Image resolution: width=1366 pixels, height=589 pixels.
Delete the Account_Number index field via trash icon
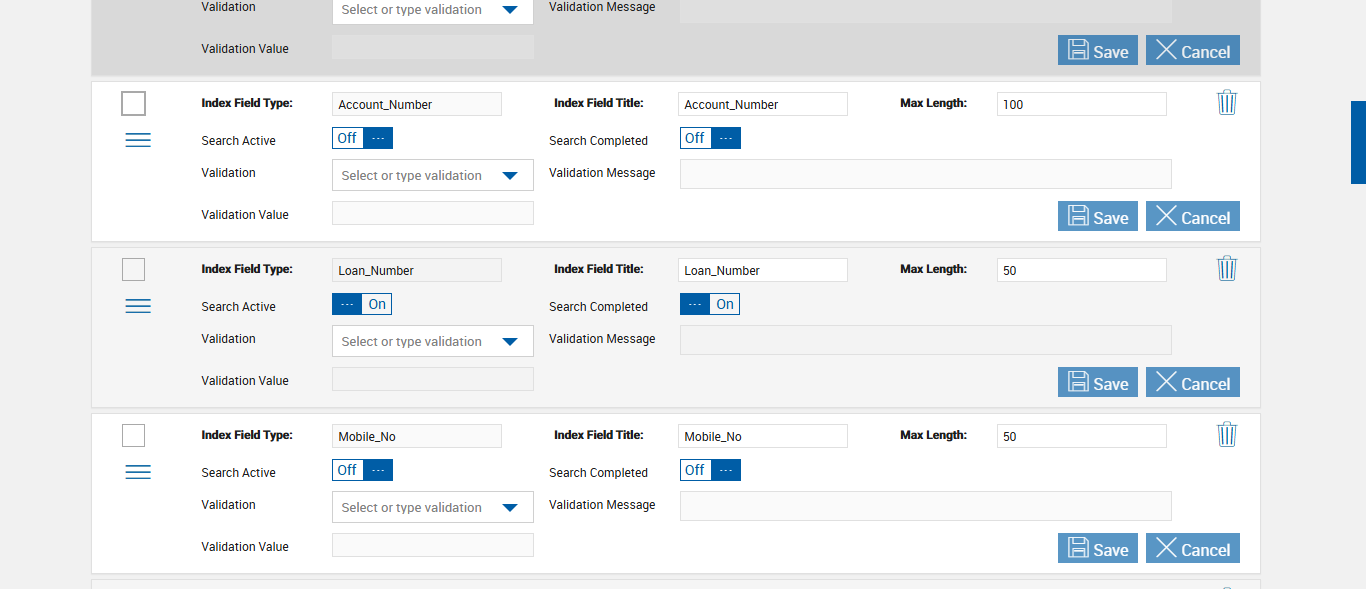click(1227, 103)
